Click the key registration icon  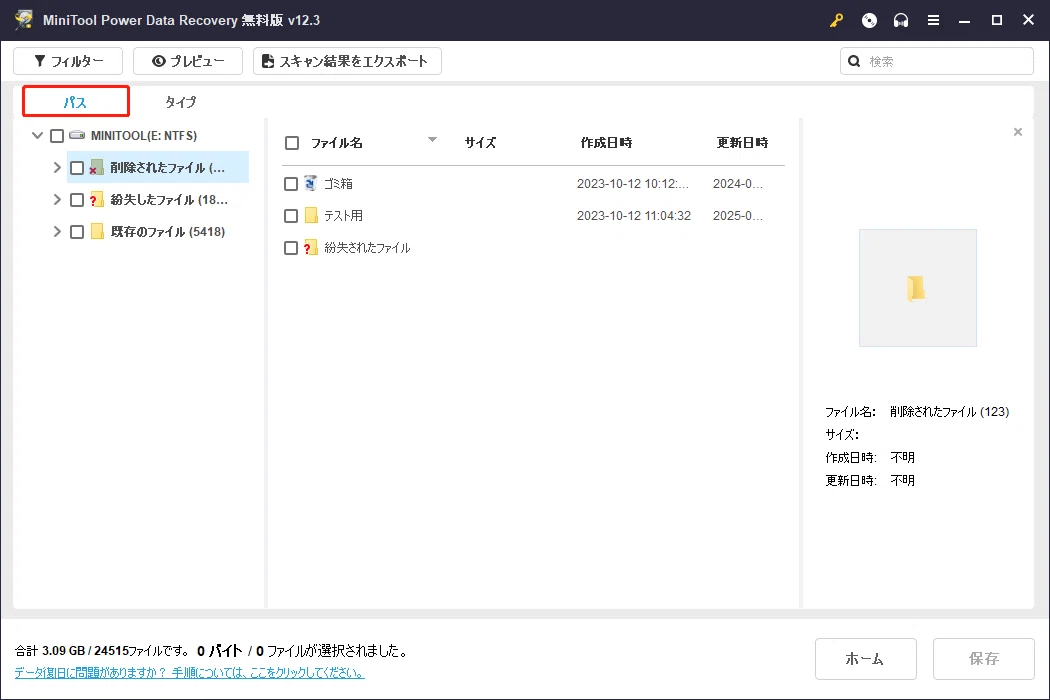[x=836, y=20]
